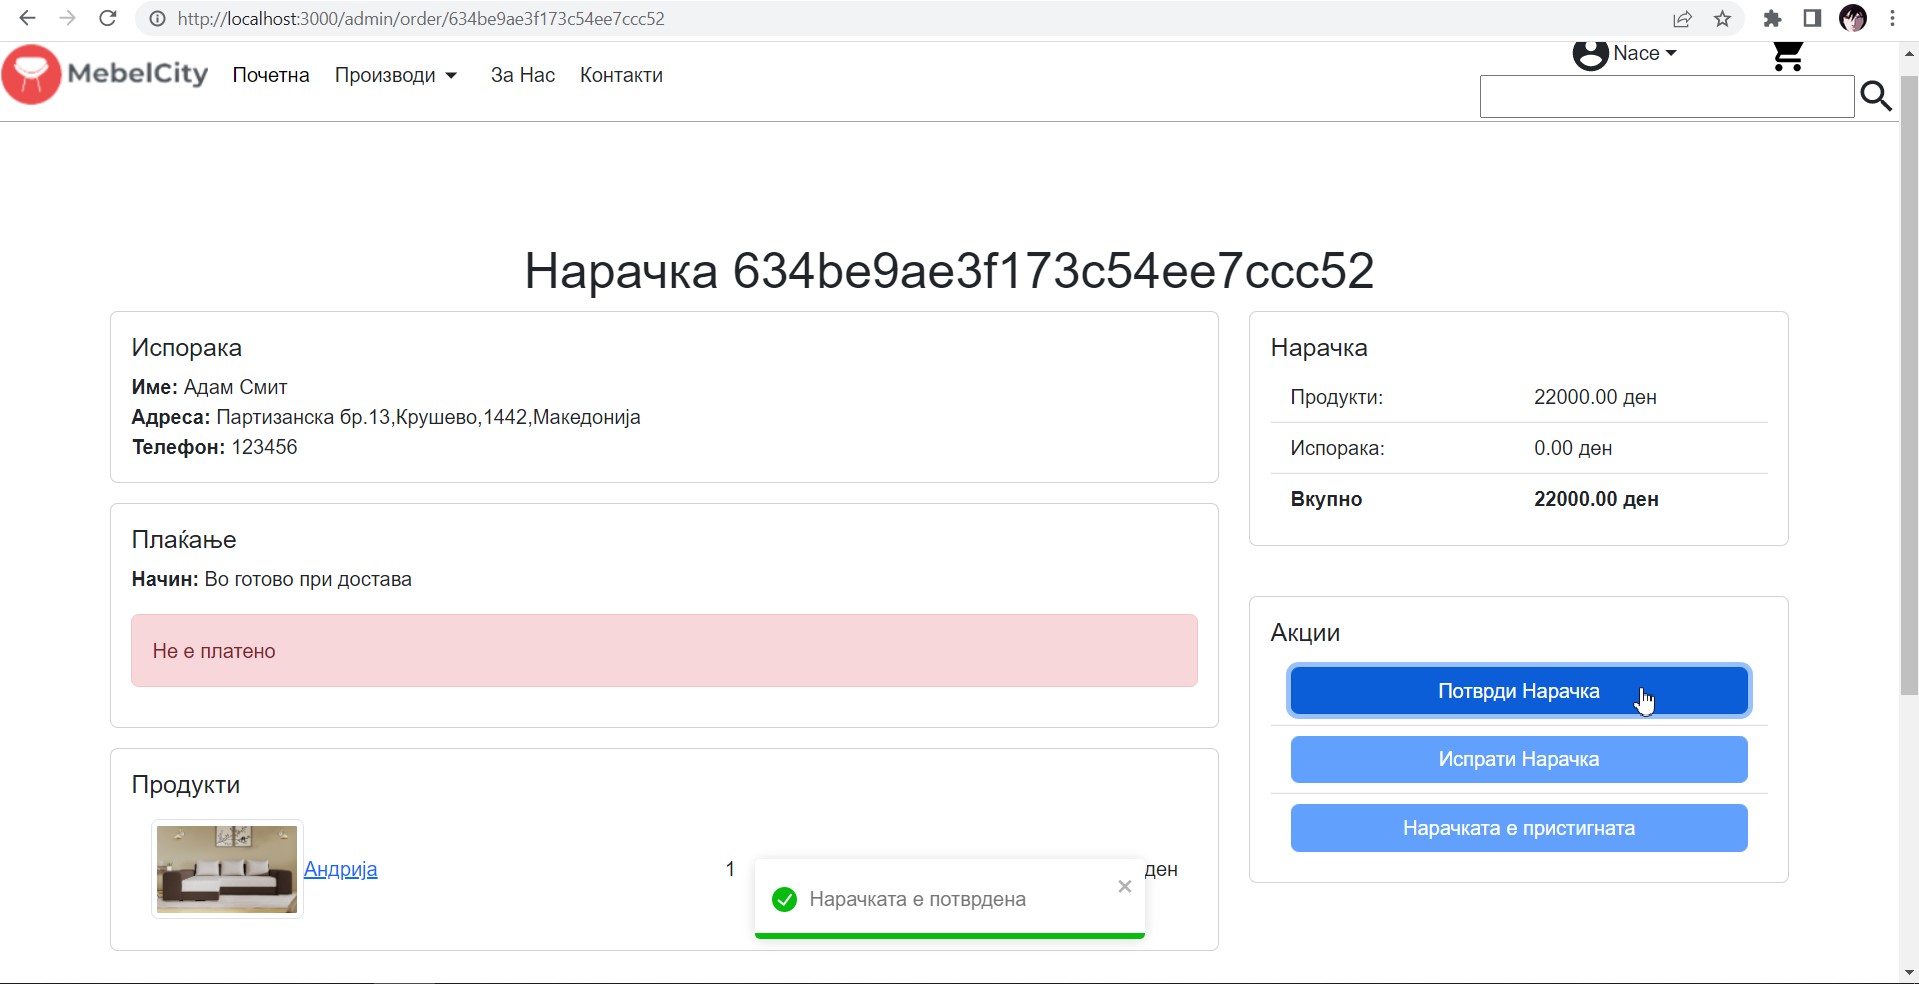Go to Почетна page
This screenshot has height=984, width=1919.
coord(271,76)
